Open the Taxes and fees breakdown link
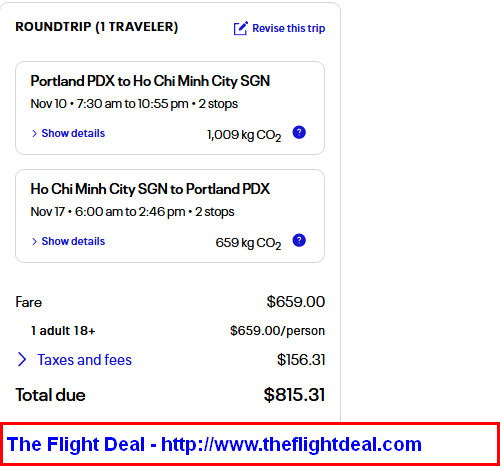 (84, 360)
